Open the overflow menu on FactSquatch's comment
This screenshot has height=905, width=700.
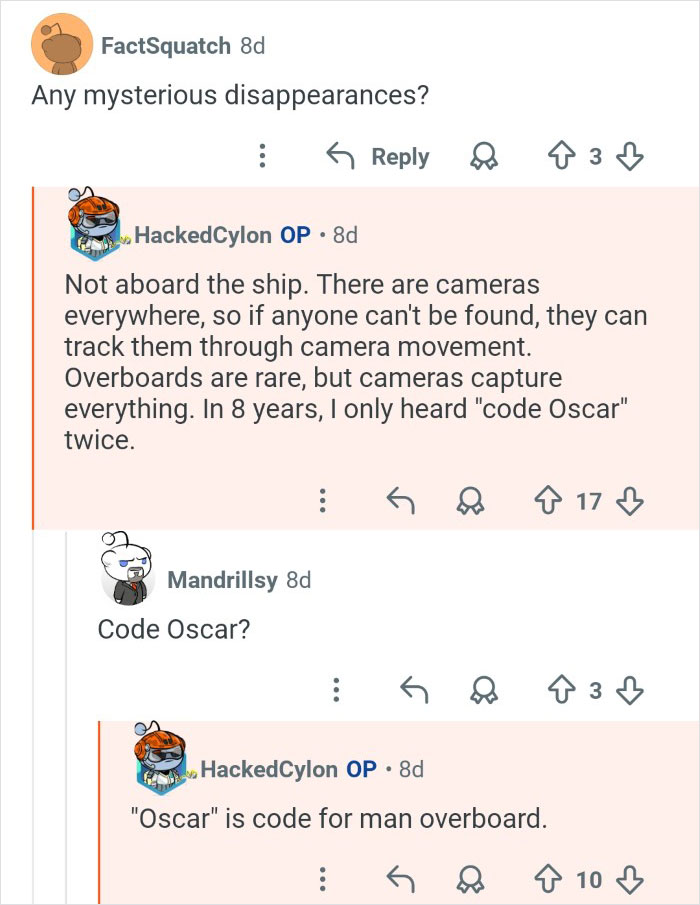click(262, 156)
